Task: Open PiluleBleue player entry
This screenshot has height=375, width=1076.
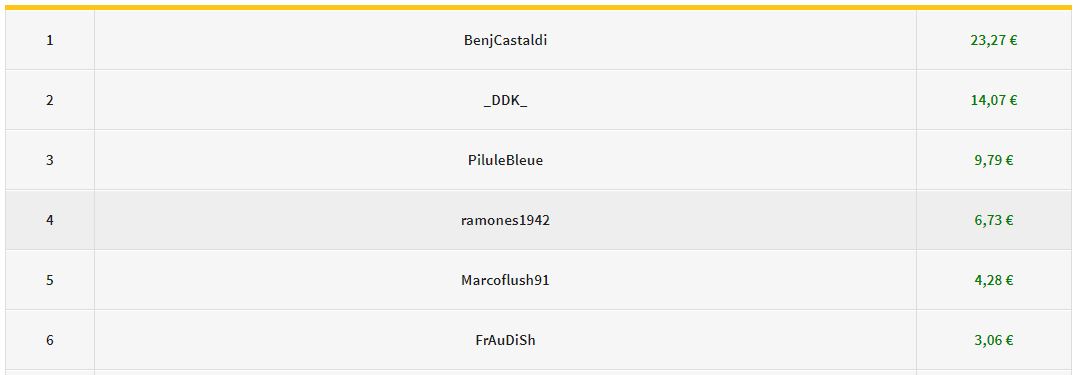Action: coord(505,160)
